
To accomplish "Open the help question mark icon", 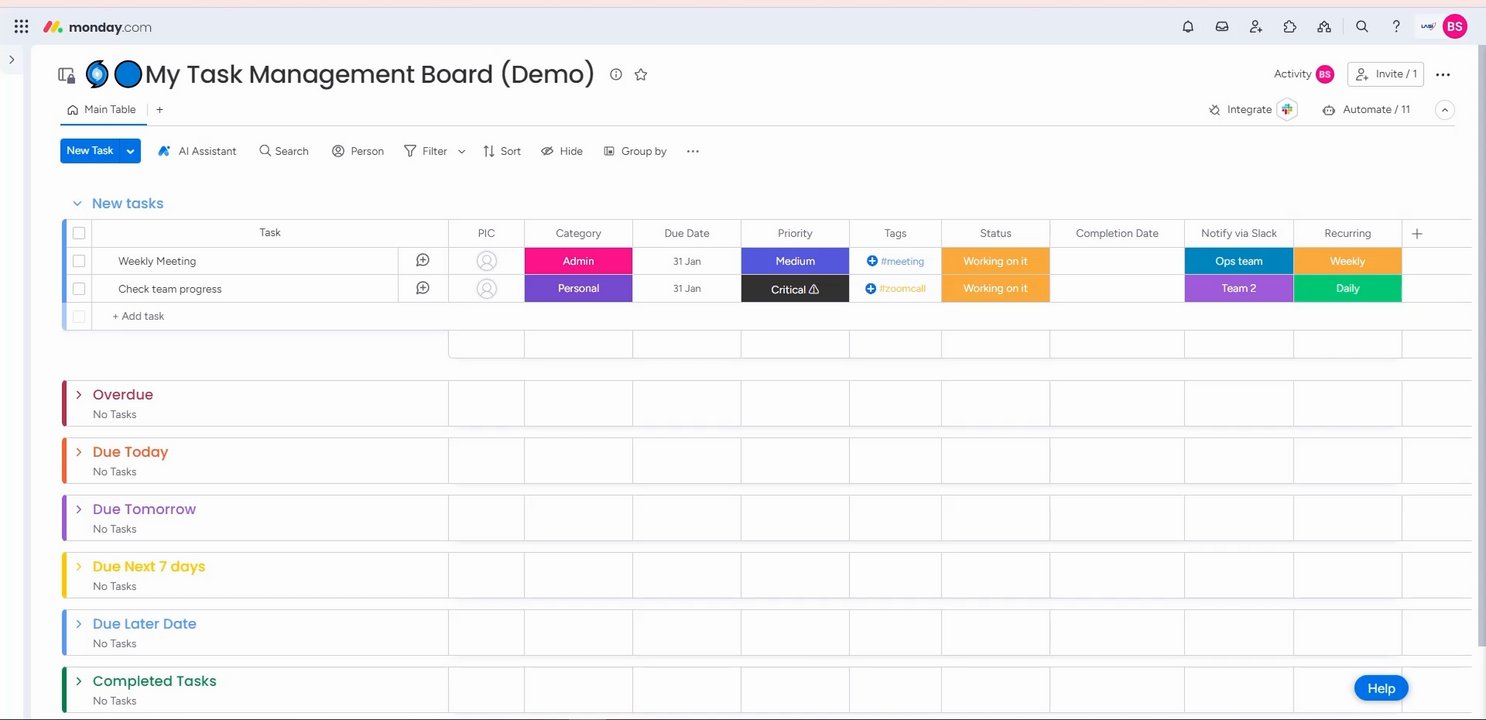I will tap(1396, 27).
